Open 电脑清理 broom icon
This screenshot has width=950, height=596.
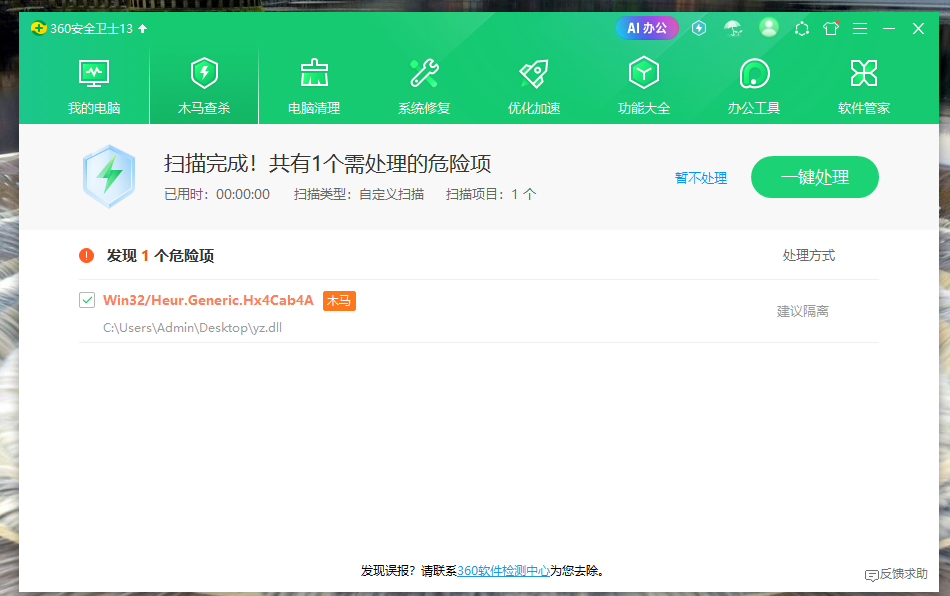pos(314,86)
